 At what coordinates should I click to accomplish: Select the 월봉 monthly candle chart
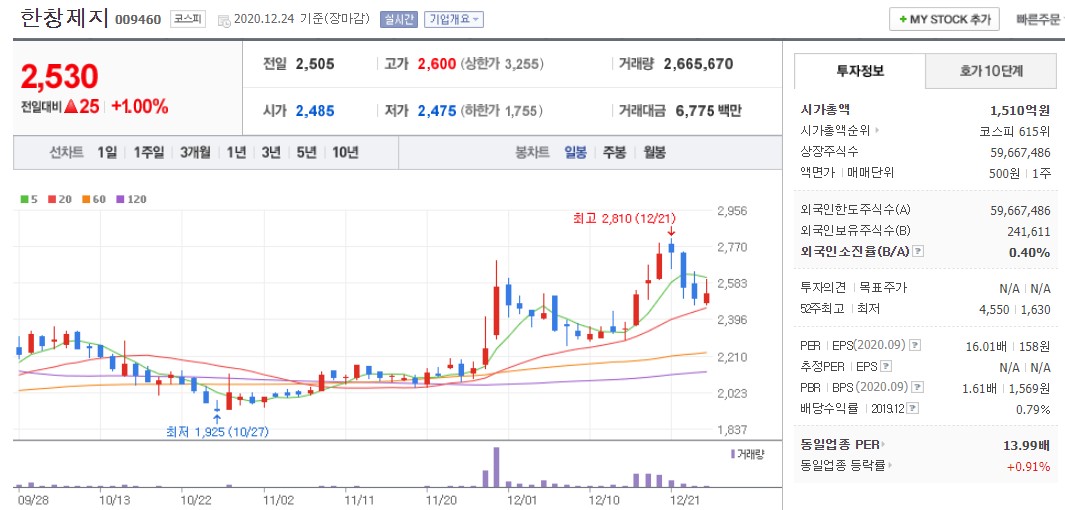tap(654, 153)
